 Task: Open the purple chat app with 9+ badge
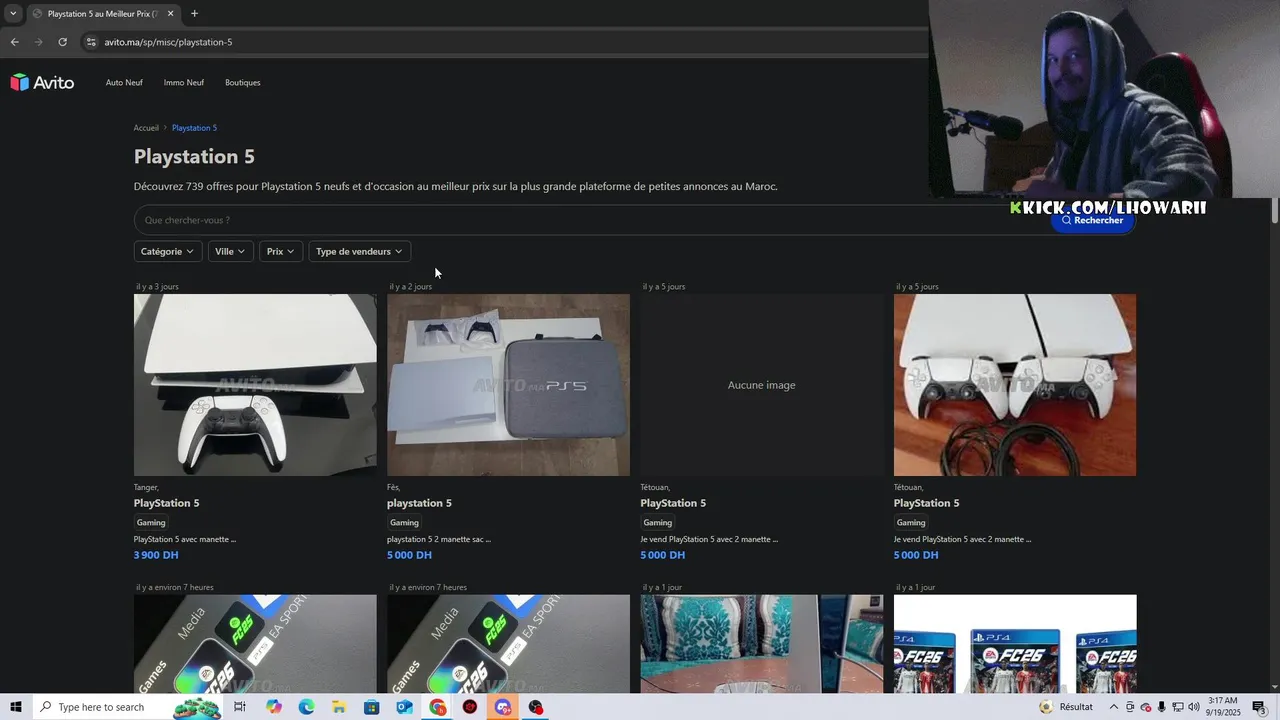(503, 707)
